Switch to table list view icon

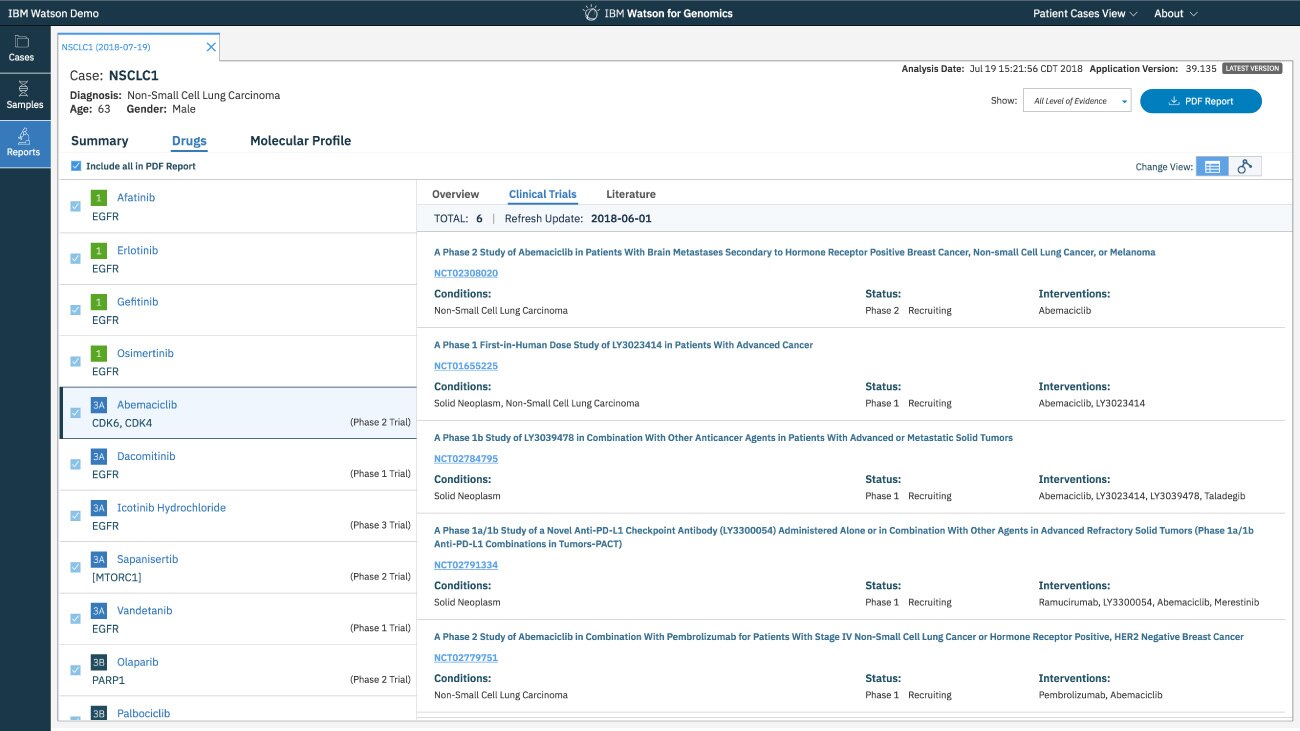(1212, 167)
